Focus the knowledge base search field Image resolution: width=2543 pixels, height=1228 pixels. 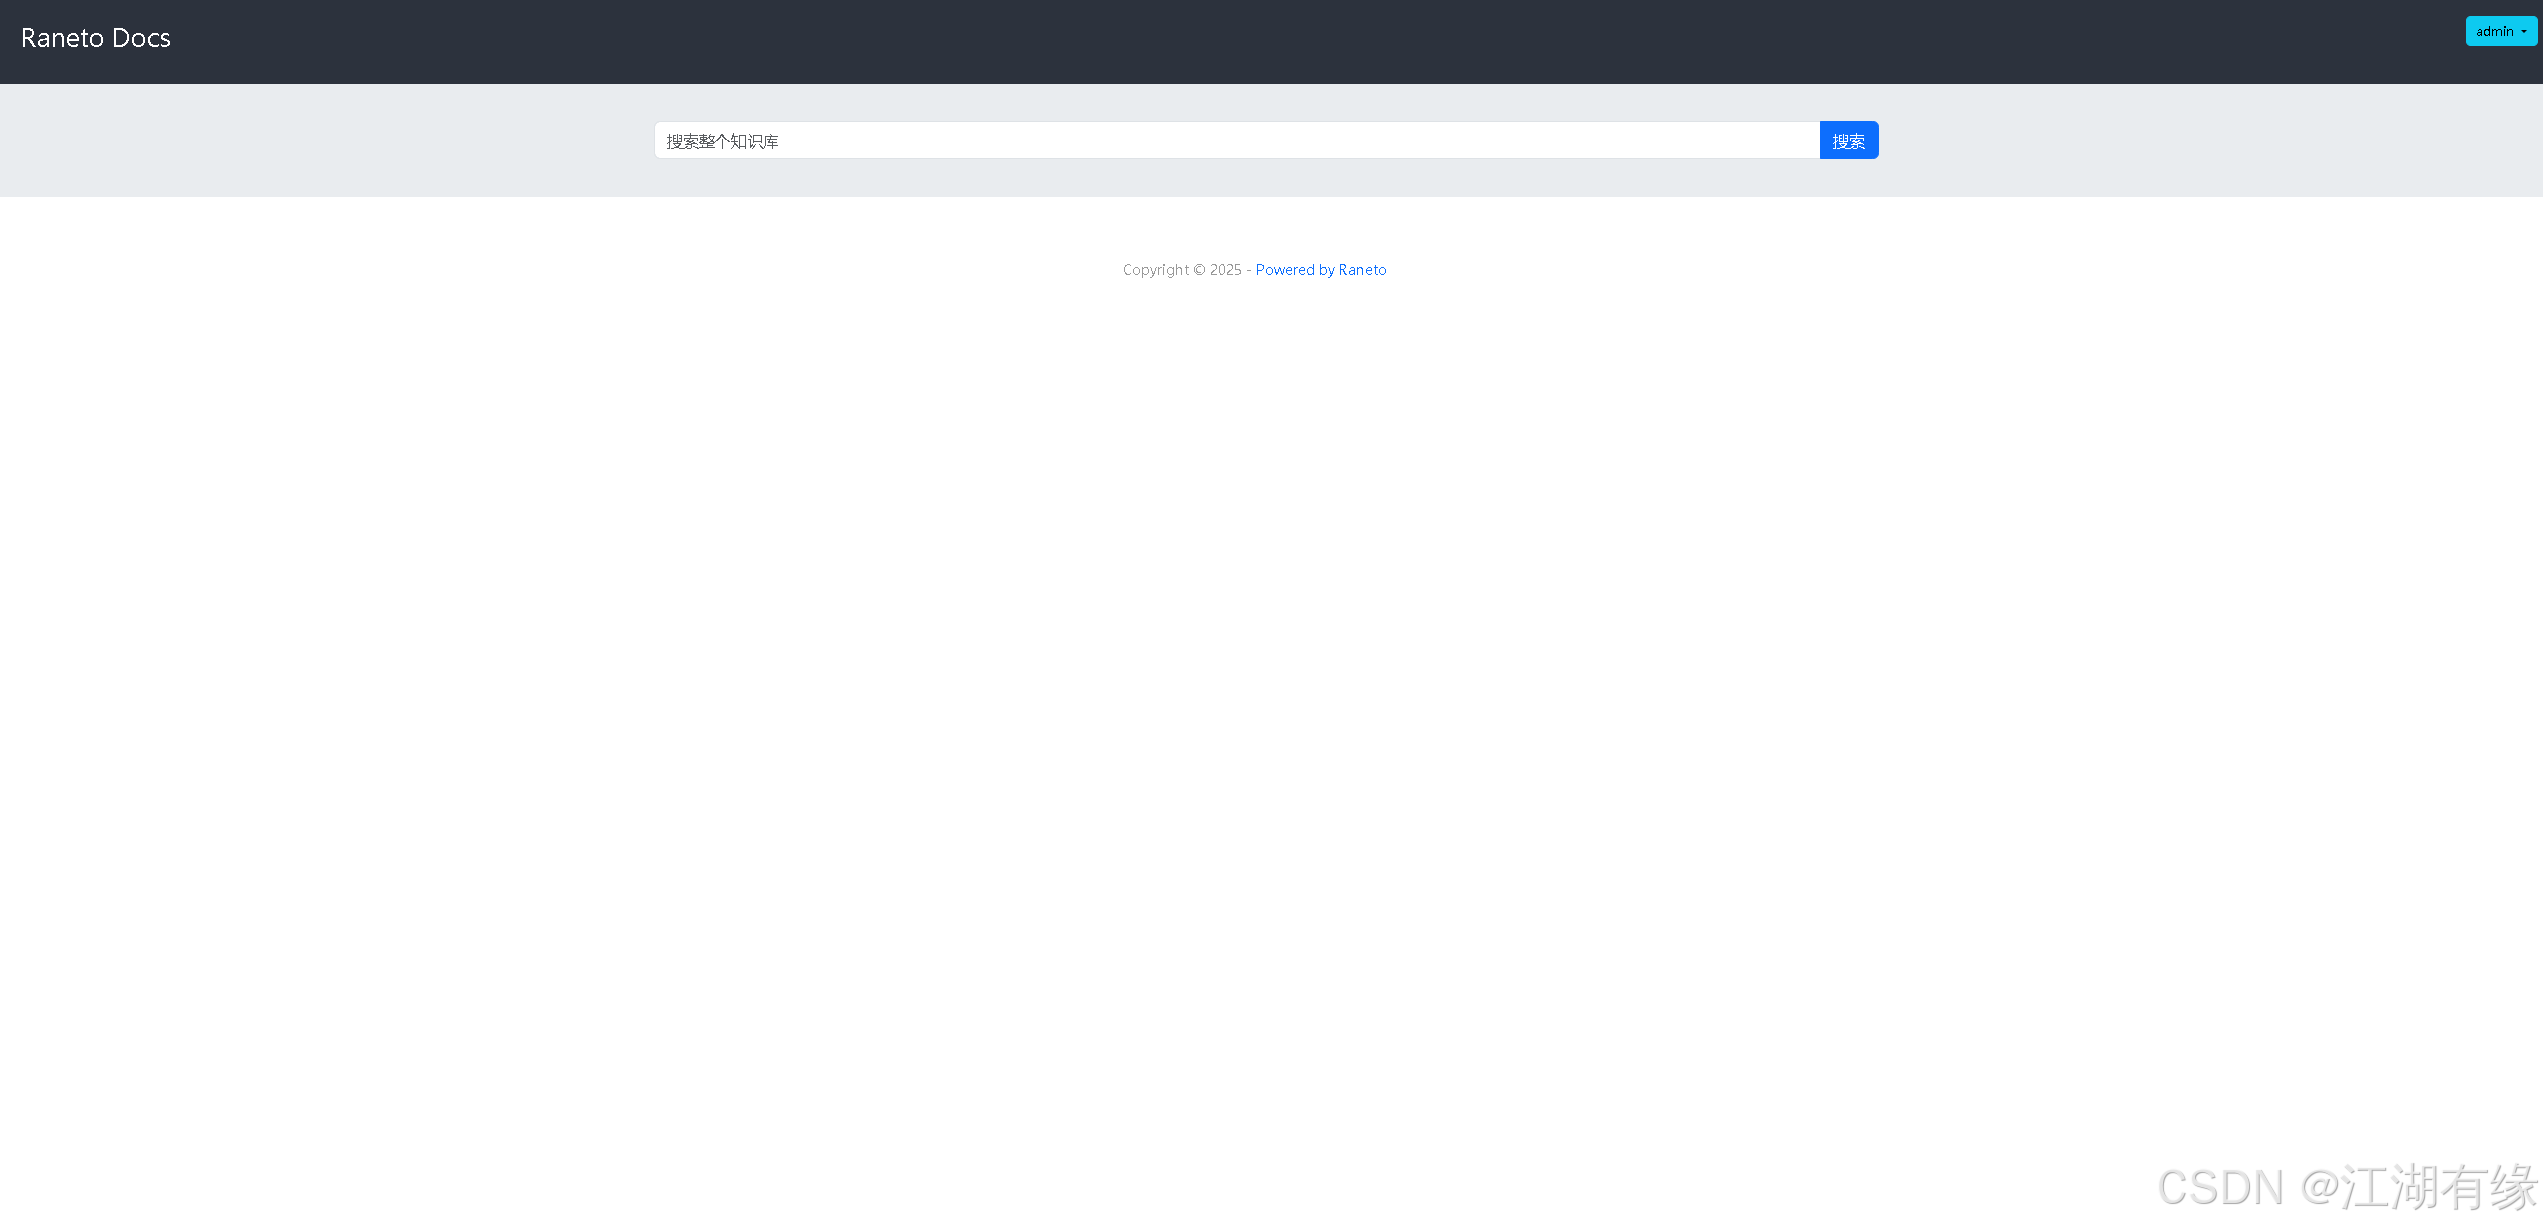pyautogui.click(x=1236, y=141)
